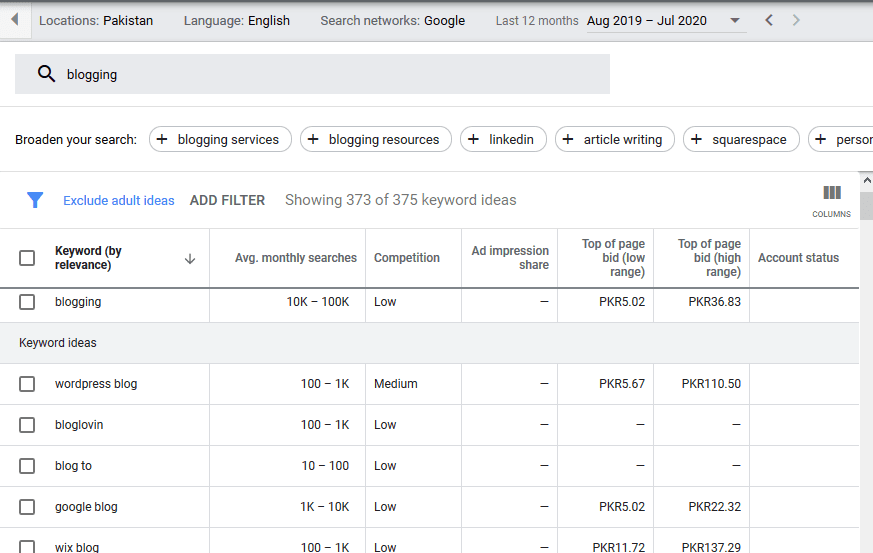Click Top of page bid (high range) header

tap(709, 258)
